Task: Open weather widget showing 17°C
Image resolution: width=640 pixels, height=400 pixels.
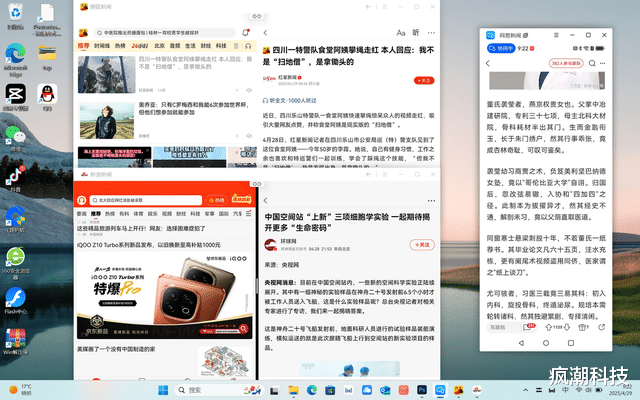Action: pyautogui.click(x=20, y=390)
